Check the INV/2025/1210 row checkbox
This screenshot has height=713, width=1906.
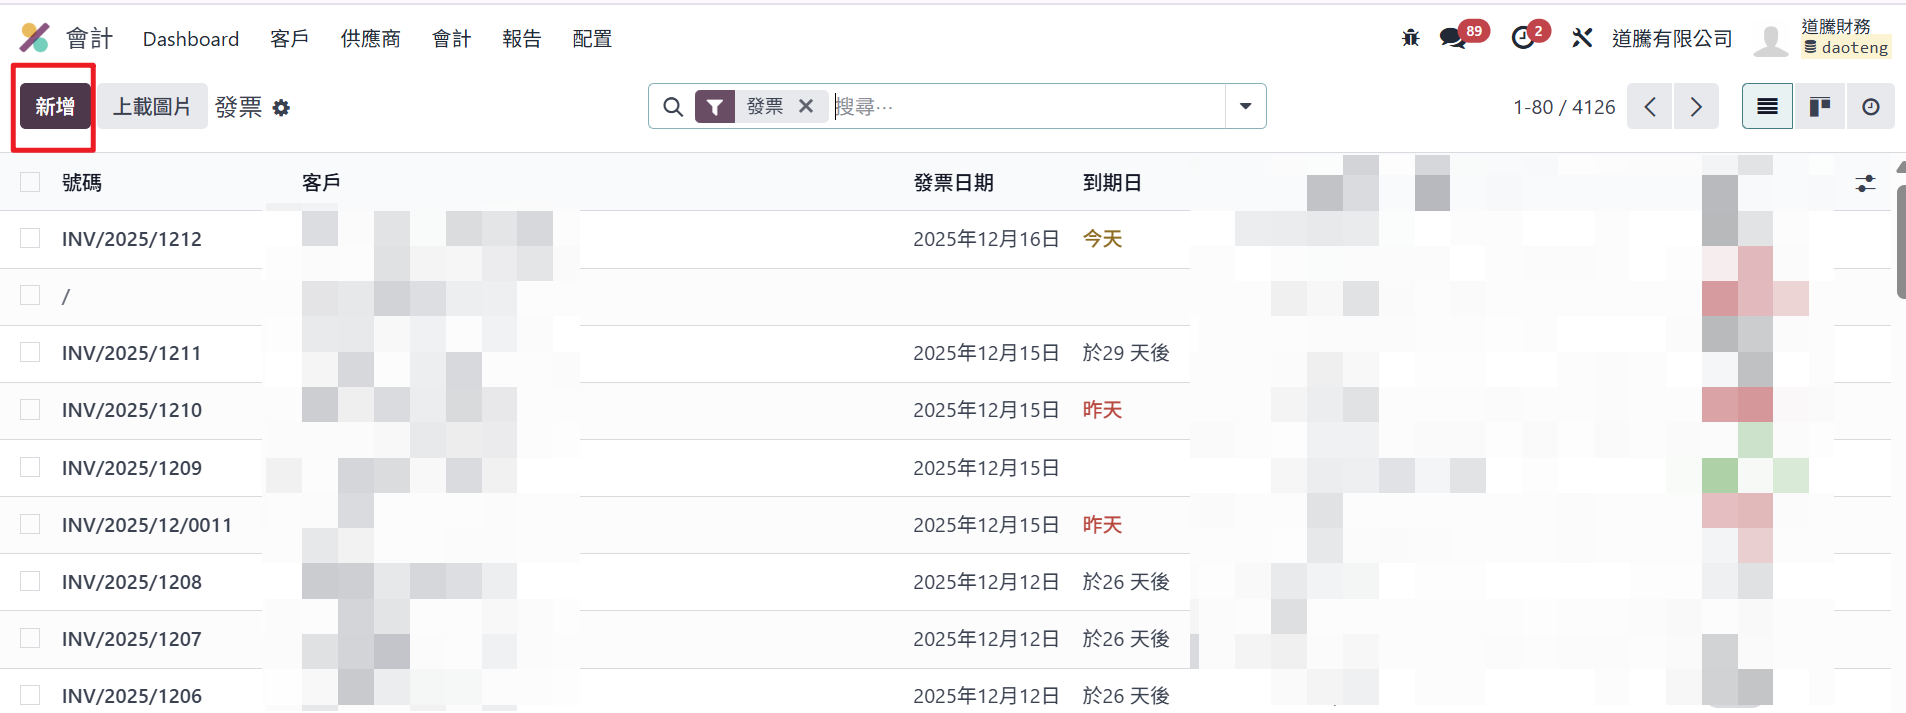[30, 410]
